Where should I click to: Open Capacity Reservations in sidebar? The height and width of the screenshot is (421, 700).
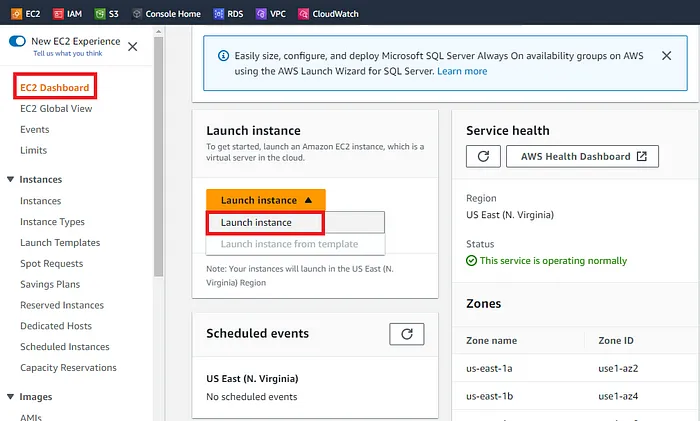click(x=68, y=368)
